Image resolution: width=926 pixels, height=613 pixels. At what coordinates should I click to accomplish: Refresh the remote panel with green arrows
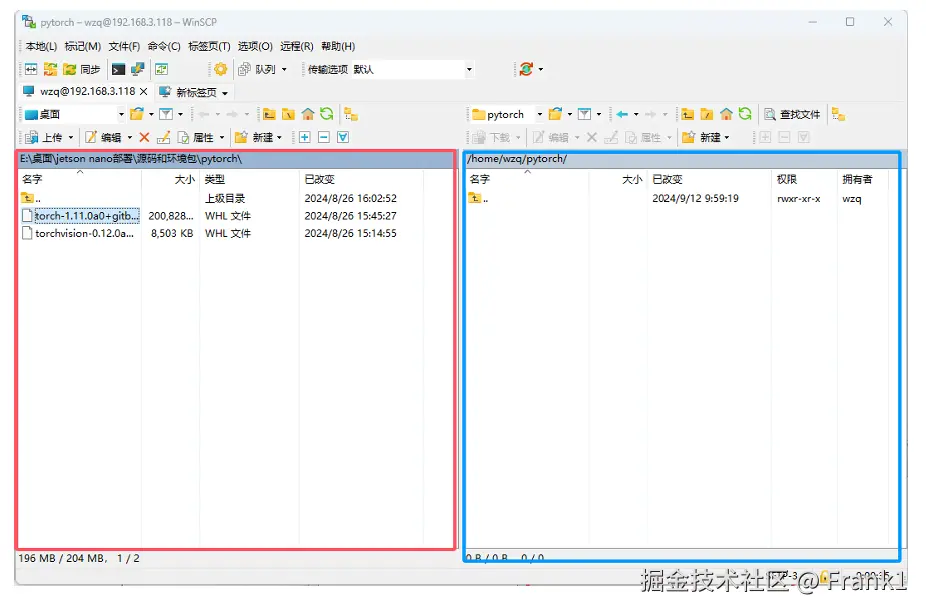click(x=745, y=114)
